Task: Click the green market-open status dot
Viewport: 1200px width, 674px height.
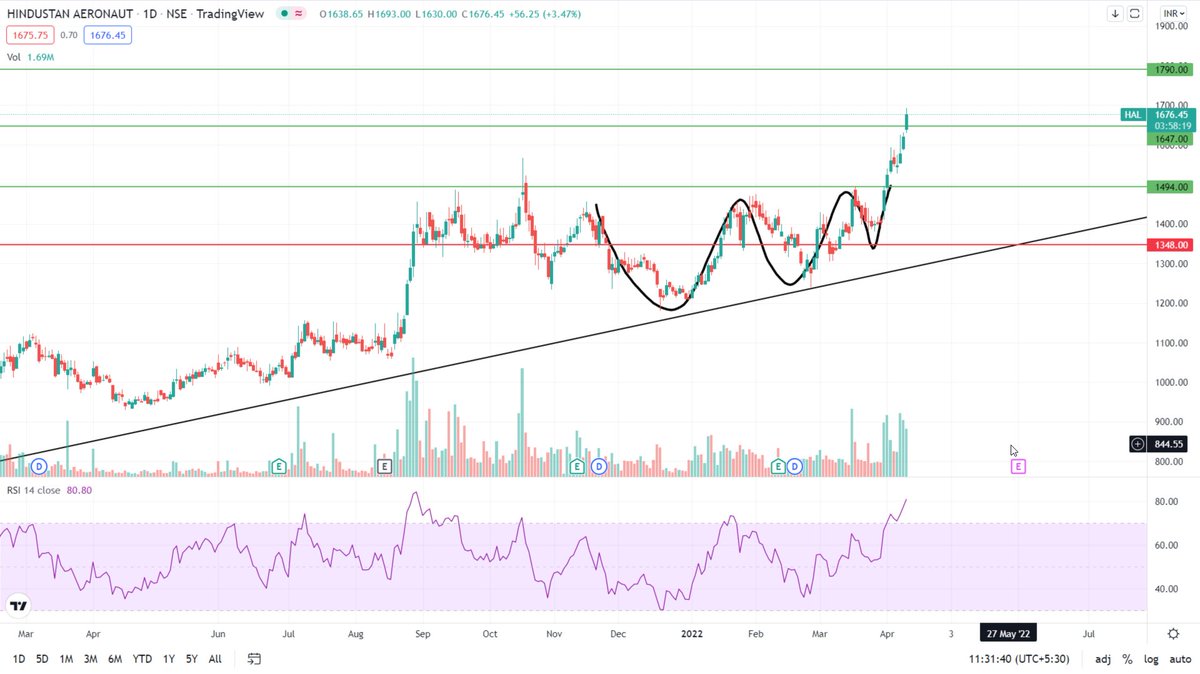Action: tap(285, 14)
